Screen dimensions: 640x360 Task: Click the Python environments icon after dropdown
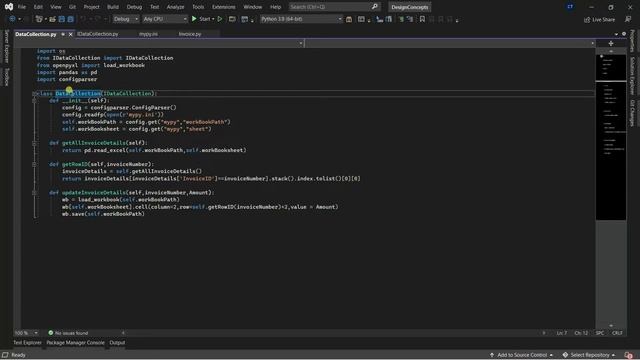(x=349, y=19)
